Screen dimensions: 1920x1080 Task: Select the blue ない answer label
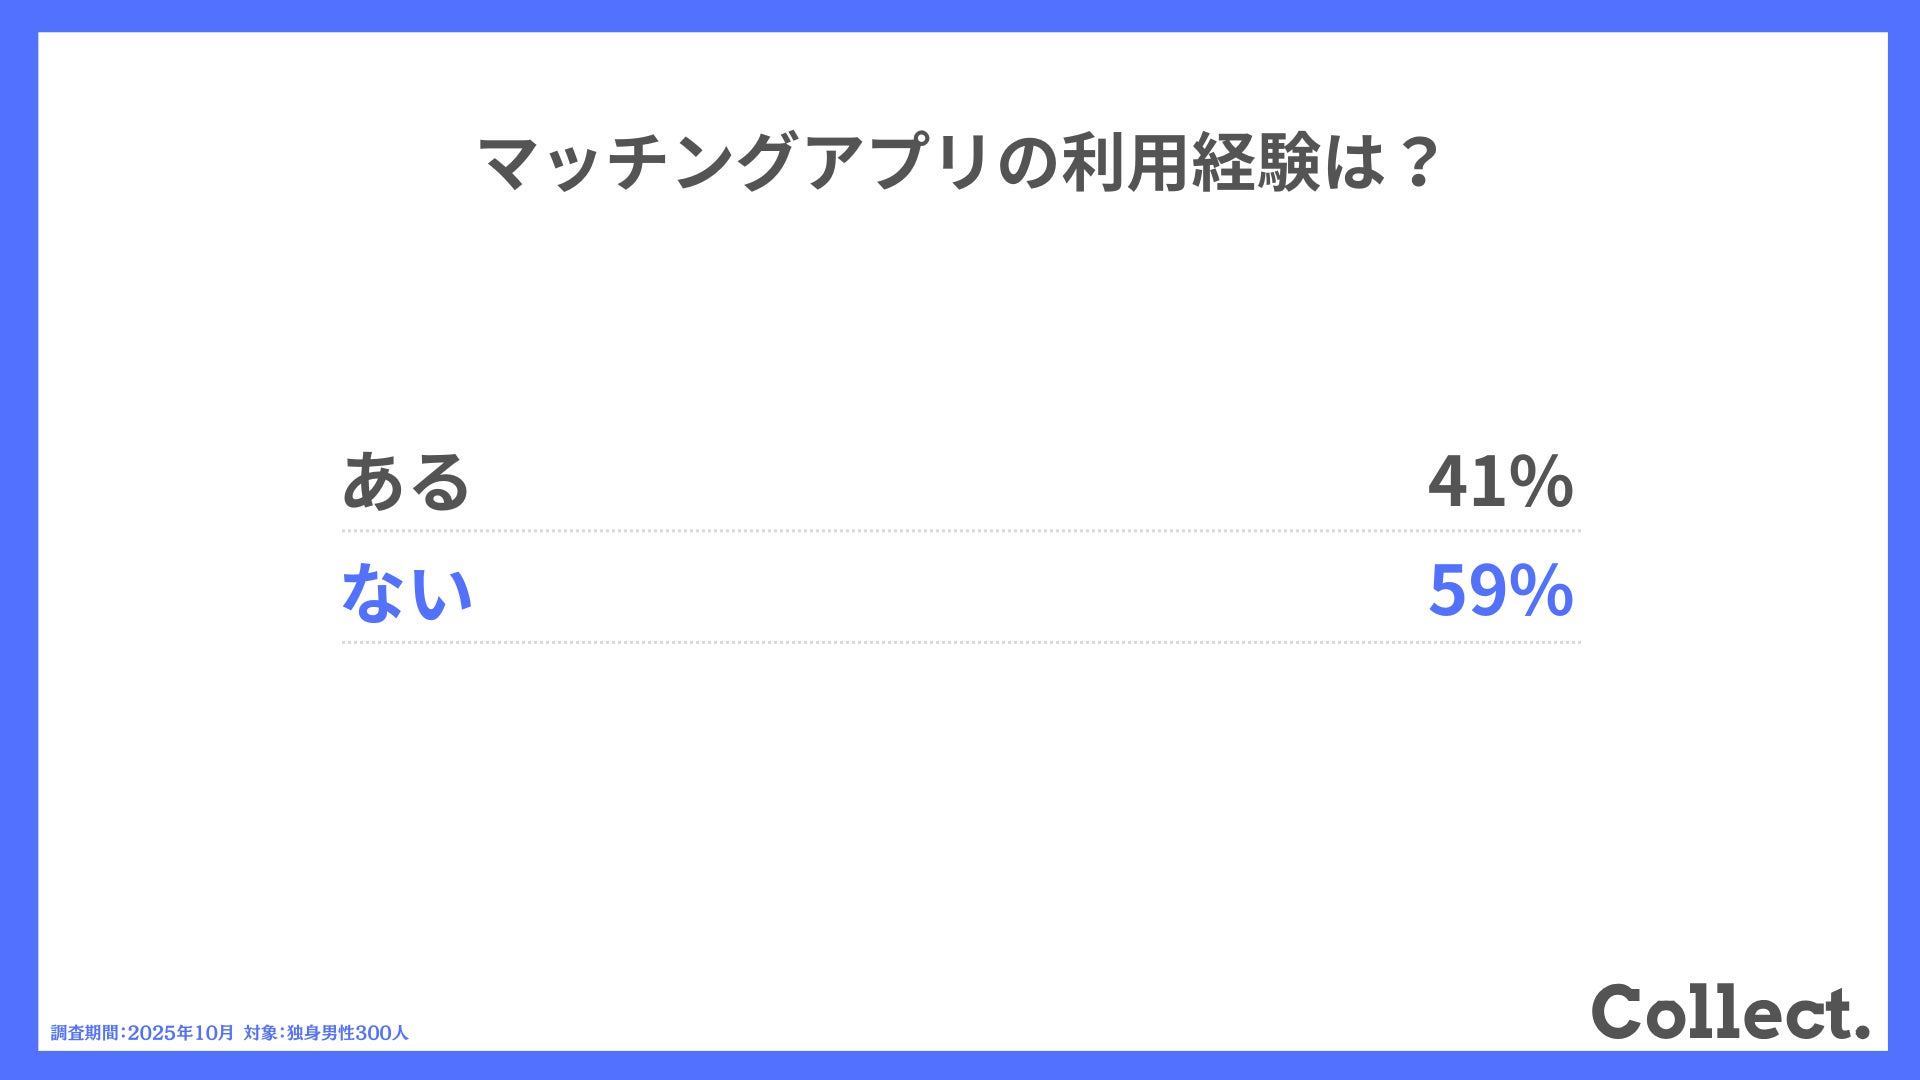coord(406,591)
